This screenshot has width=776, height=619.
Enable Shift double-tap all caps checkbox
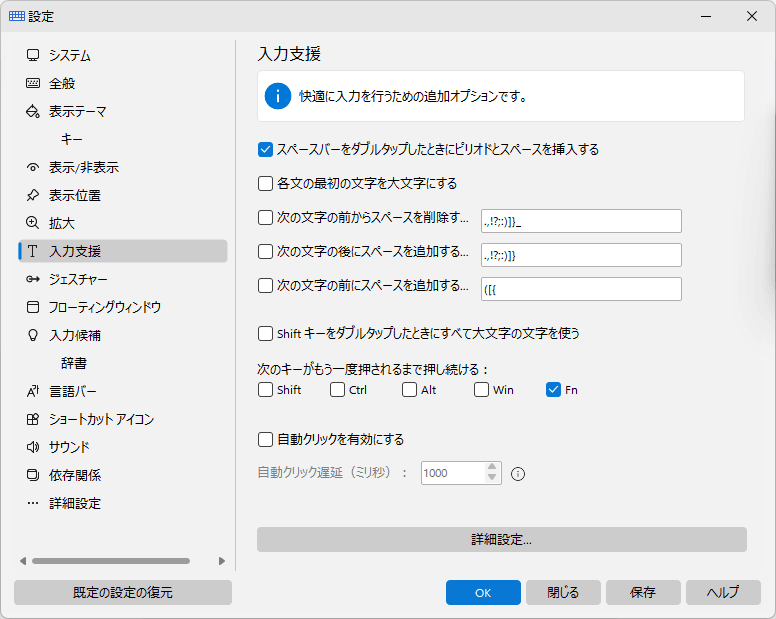pos(265,333)
